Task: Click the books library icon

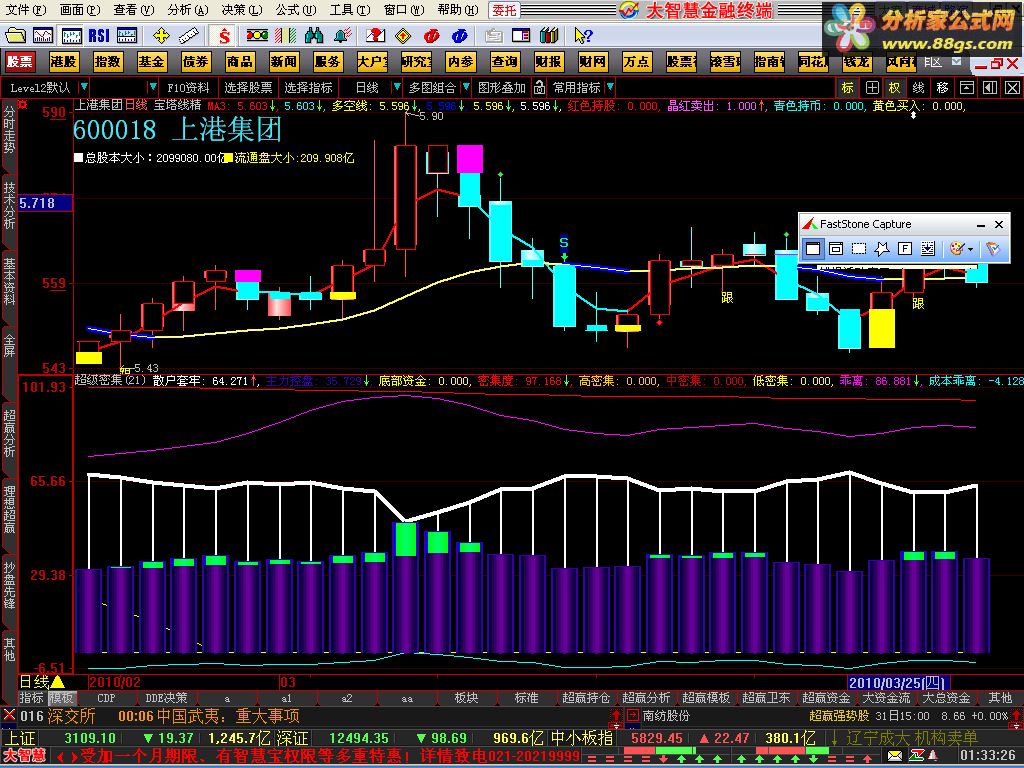Action: (x=549, y=35)
